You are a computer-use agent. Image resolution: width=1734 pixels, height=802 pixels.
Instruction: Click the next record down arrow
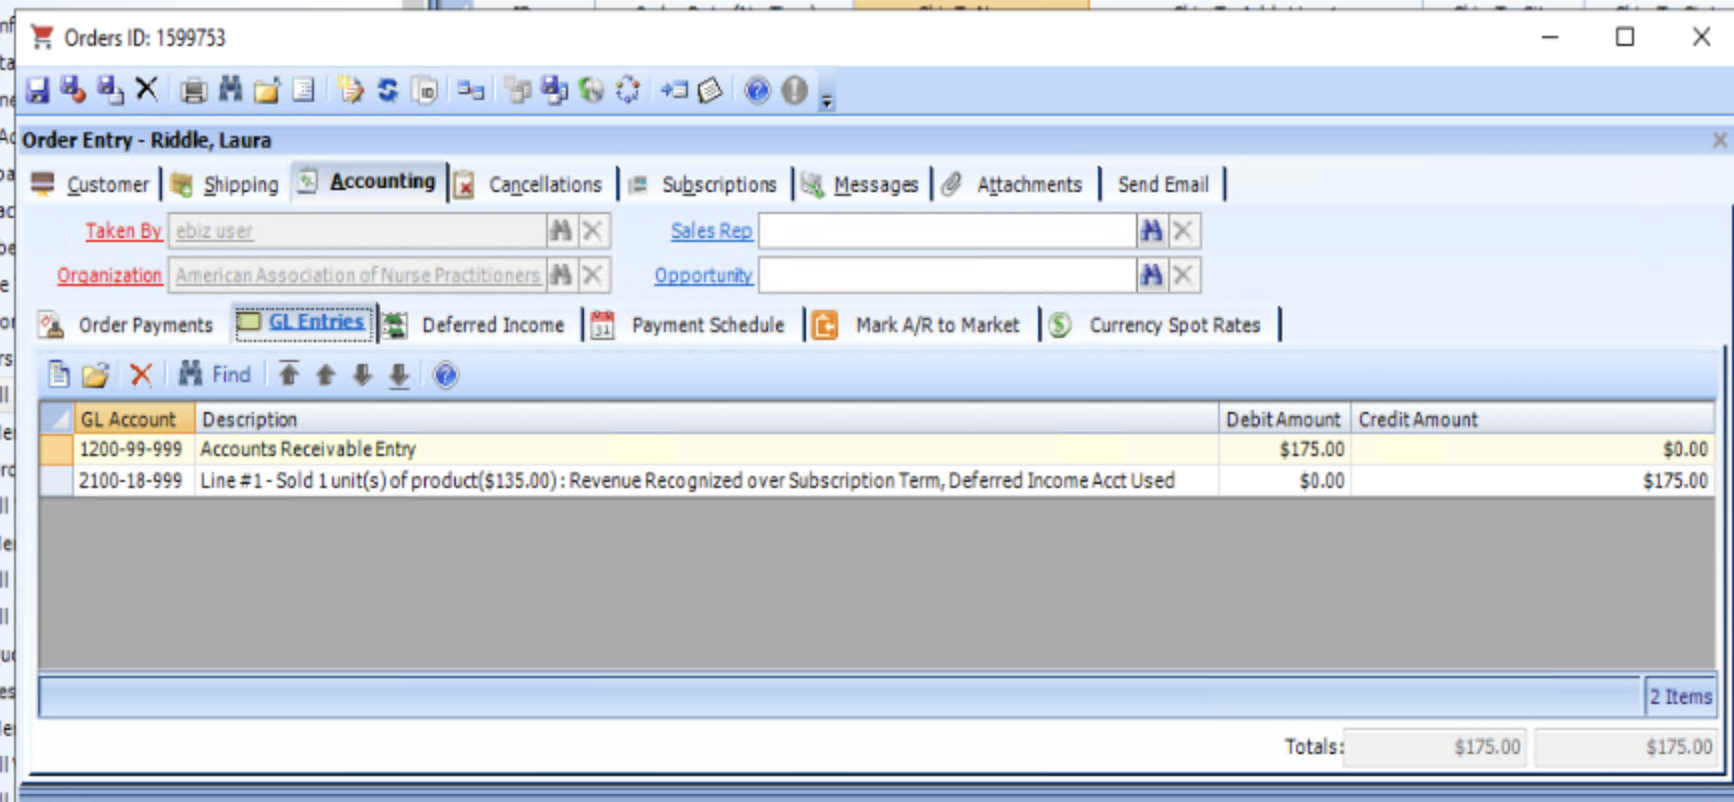click(362, 375)
